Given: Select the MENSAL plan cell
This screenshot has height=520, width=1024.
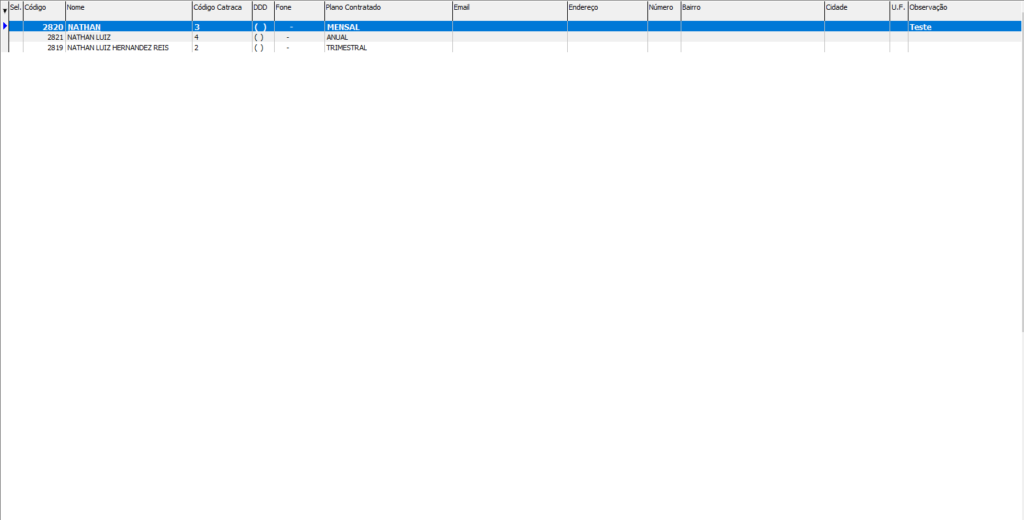Looking at the screenshot, I should [x=389, y=27].
